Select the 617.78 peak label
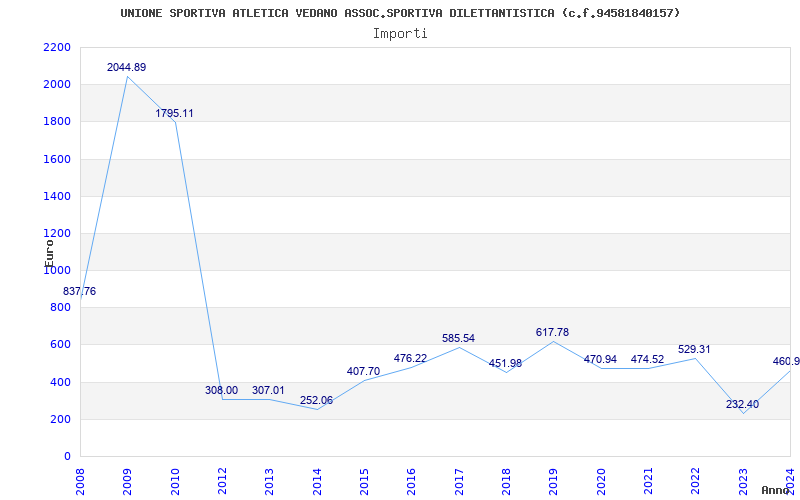This screenshot has height=500, width=800. [x=552, y=332]
